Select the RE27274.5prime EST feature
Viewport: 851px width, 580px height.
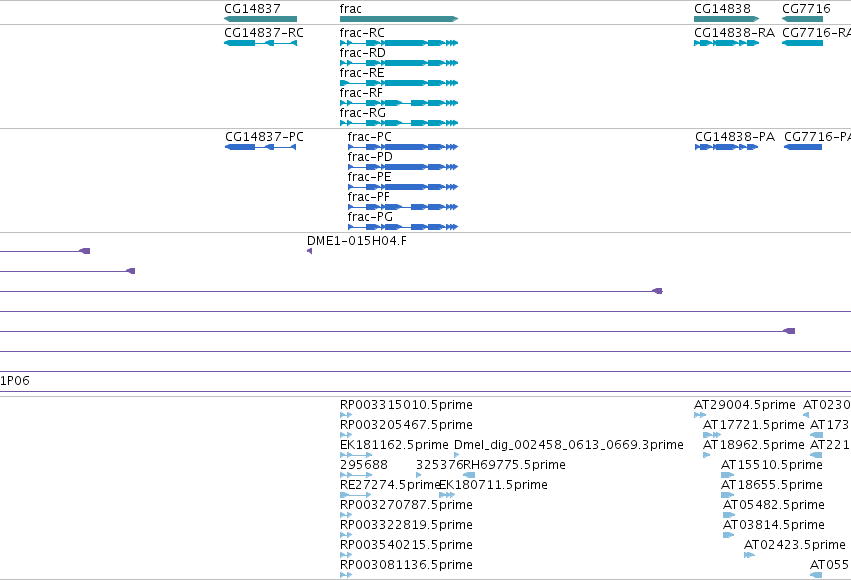point(355,495)
